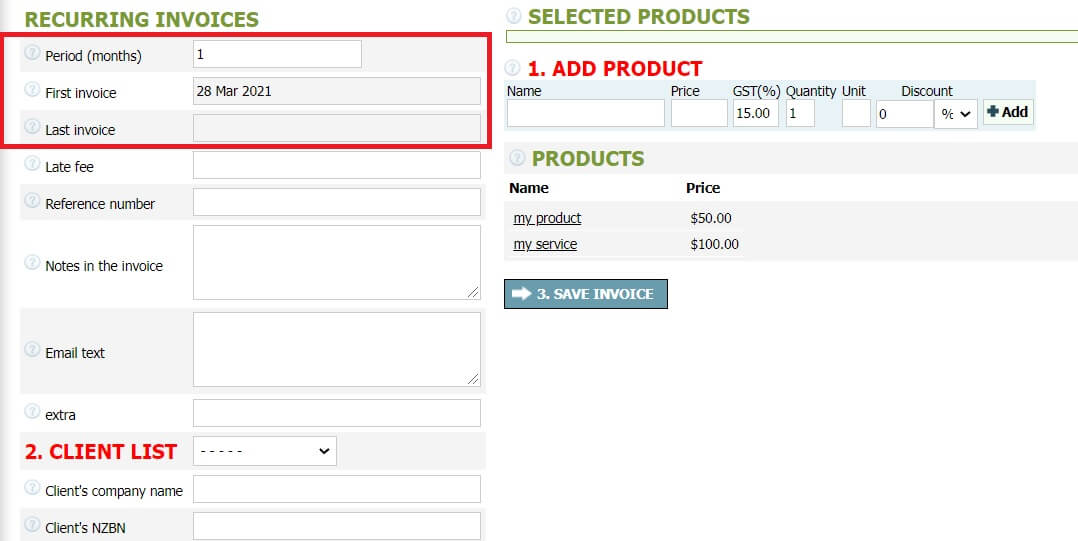Click inside Notes in the invoice textarea
Screen dimensions: 1078x541
pos(337,263)
